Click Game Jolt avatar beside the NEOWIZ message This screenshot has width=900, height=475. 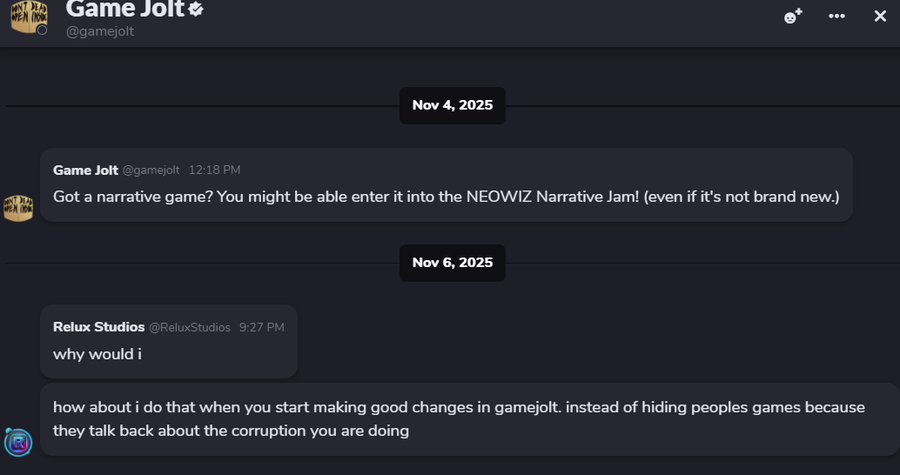click(19, 208)
